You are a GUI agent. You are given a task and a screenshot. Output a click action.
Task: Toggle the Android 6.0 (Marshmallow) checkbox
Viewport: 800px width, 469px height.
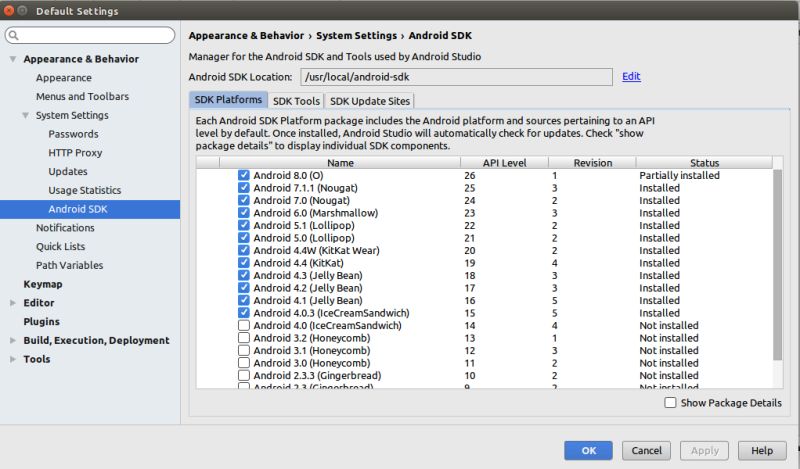[244, 212]
